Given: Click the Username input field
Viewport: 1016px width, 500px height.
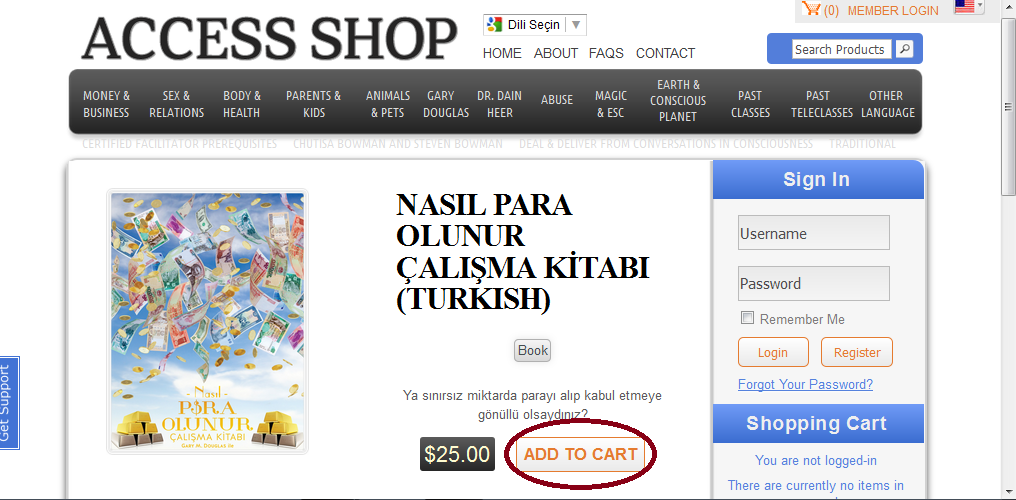Looking at the screenshot, I should (x=814, y=233).
